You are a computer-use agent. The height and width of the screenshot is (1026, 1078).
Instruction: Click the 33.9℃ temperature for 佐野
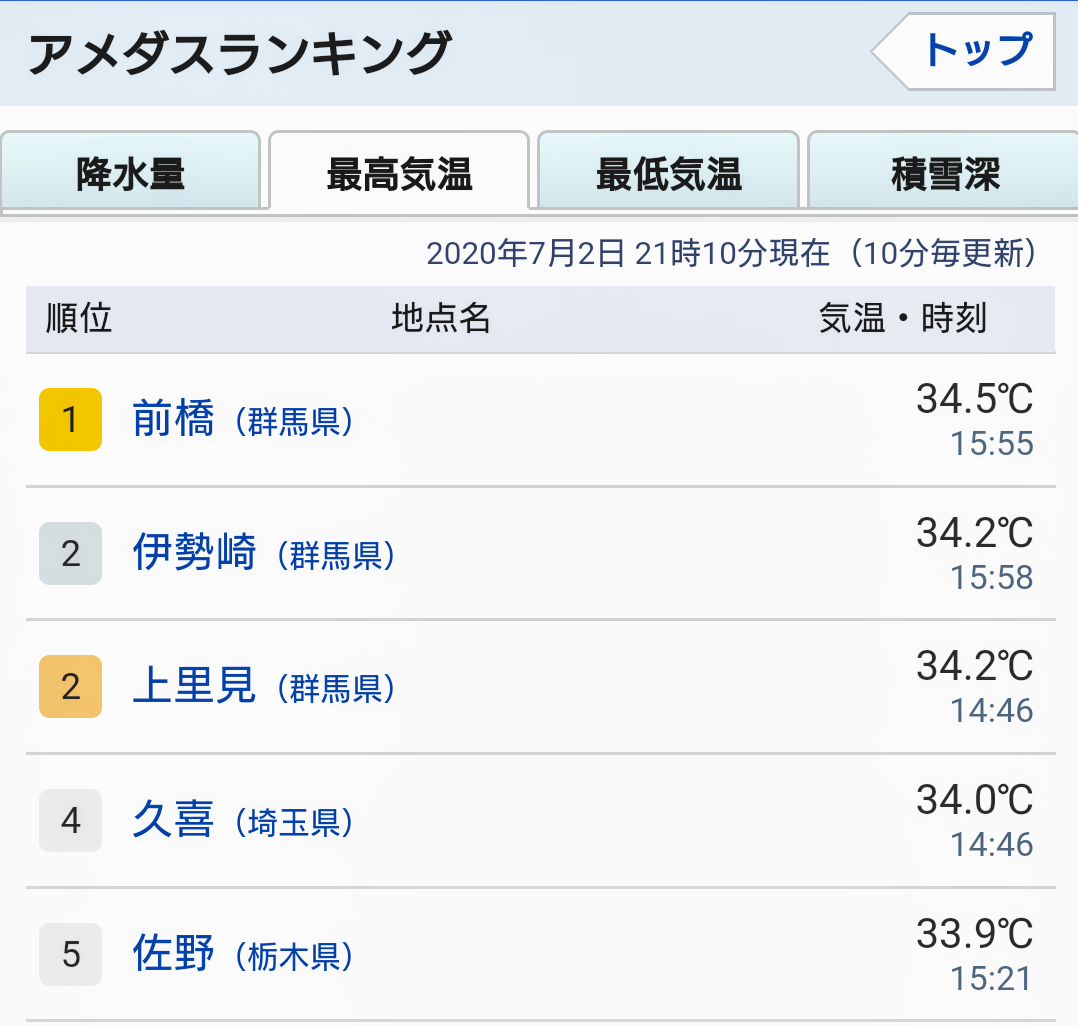(x=974, y=934)
